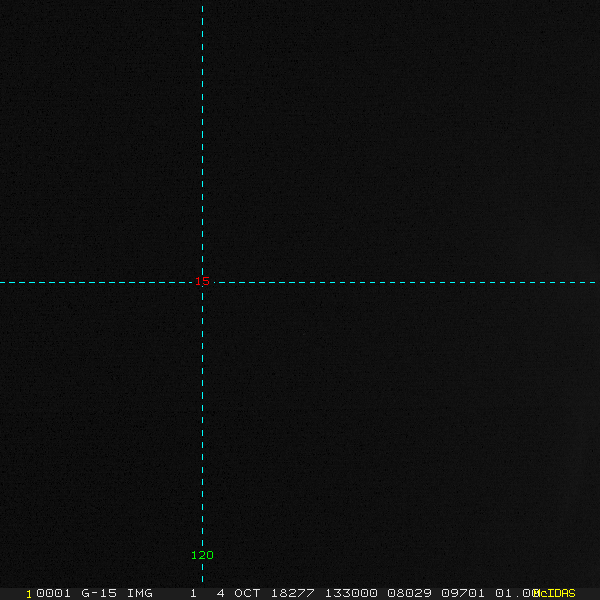Screen dimensions: 600x600
Task: Select the "08029" line number value
Action: (x=409, y=593)
